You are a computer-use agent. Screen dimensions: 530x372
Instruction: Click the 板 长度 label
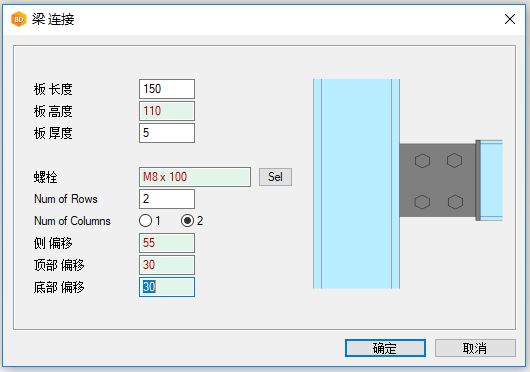(x=53, y=89)
